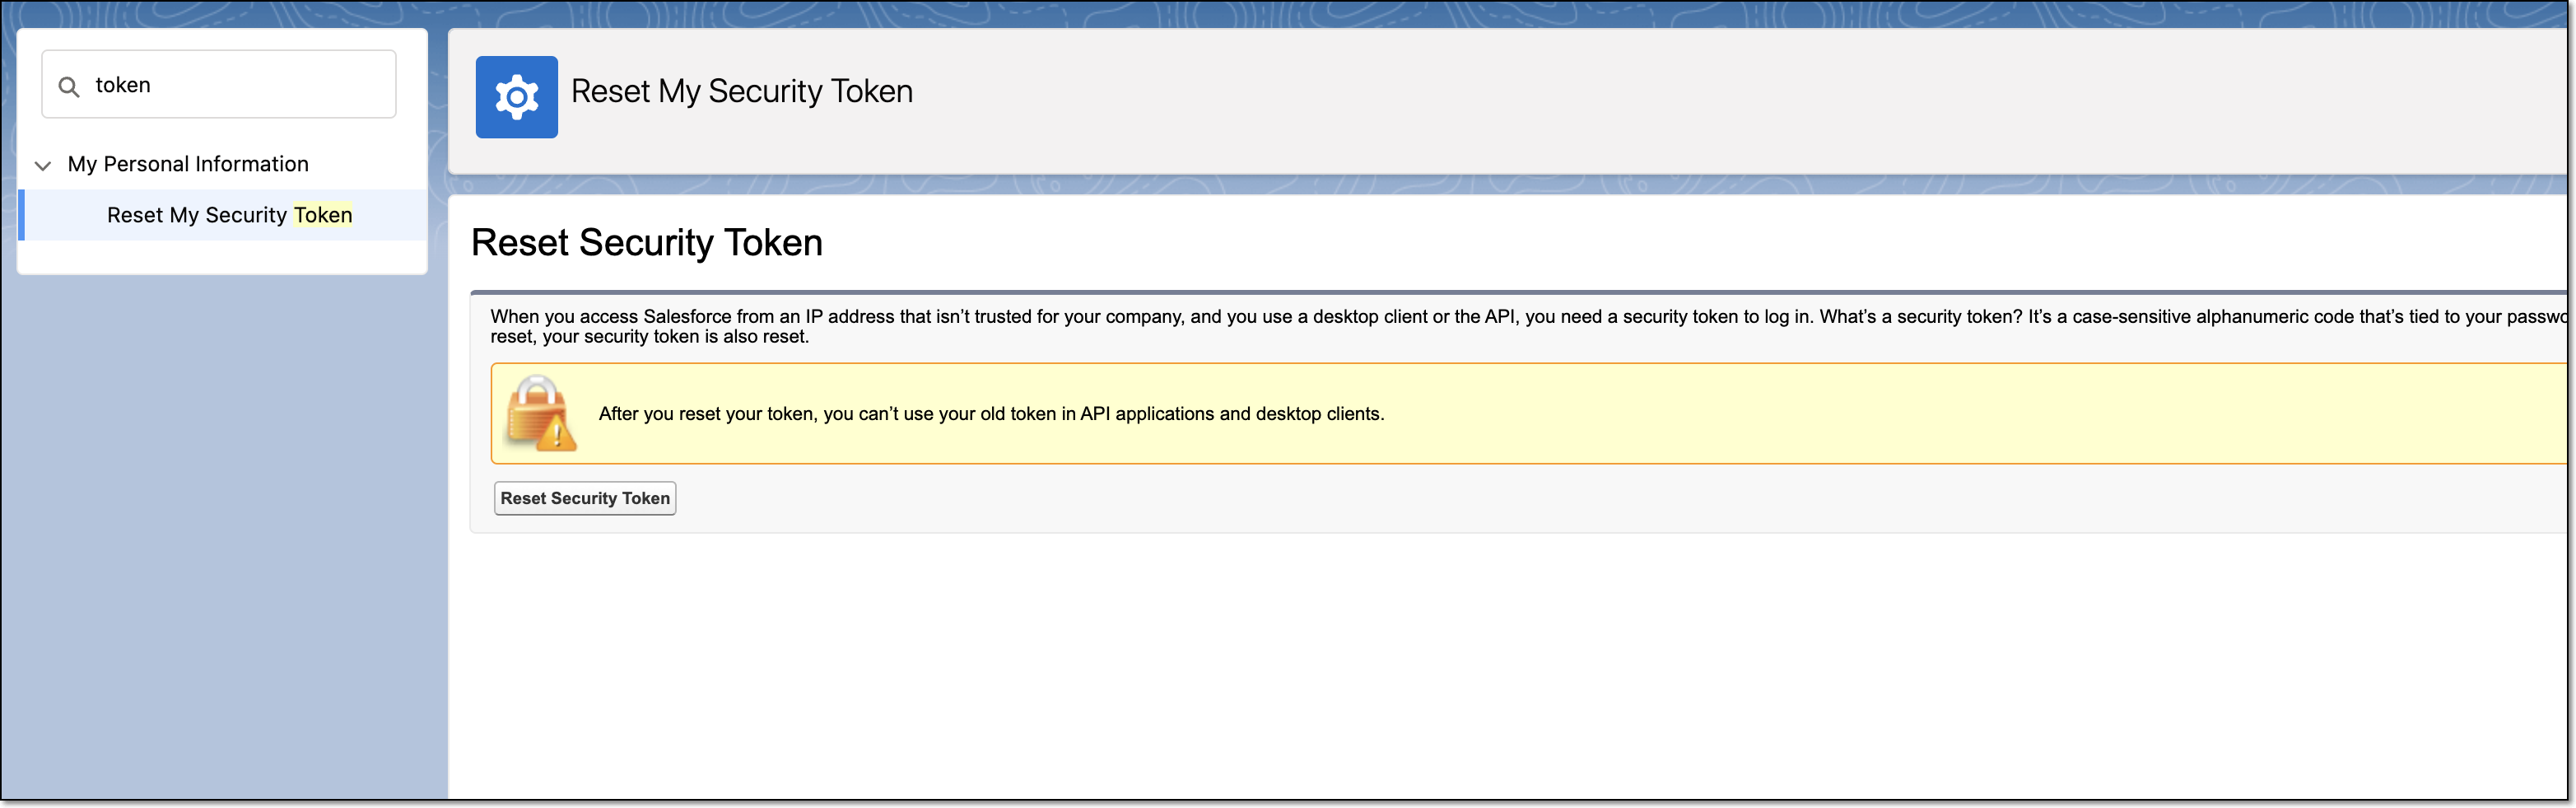The height and width of the screenshot is (808, 2576).
Task: Click the blue selection bar beside the sidebar item
Action: 21,215
